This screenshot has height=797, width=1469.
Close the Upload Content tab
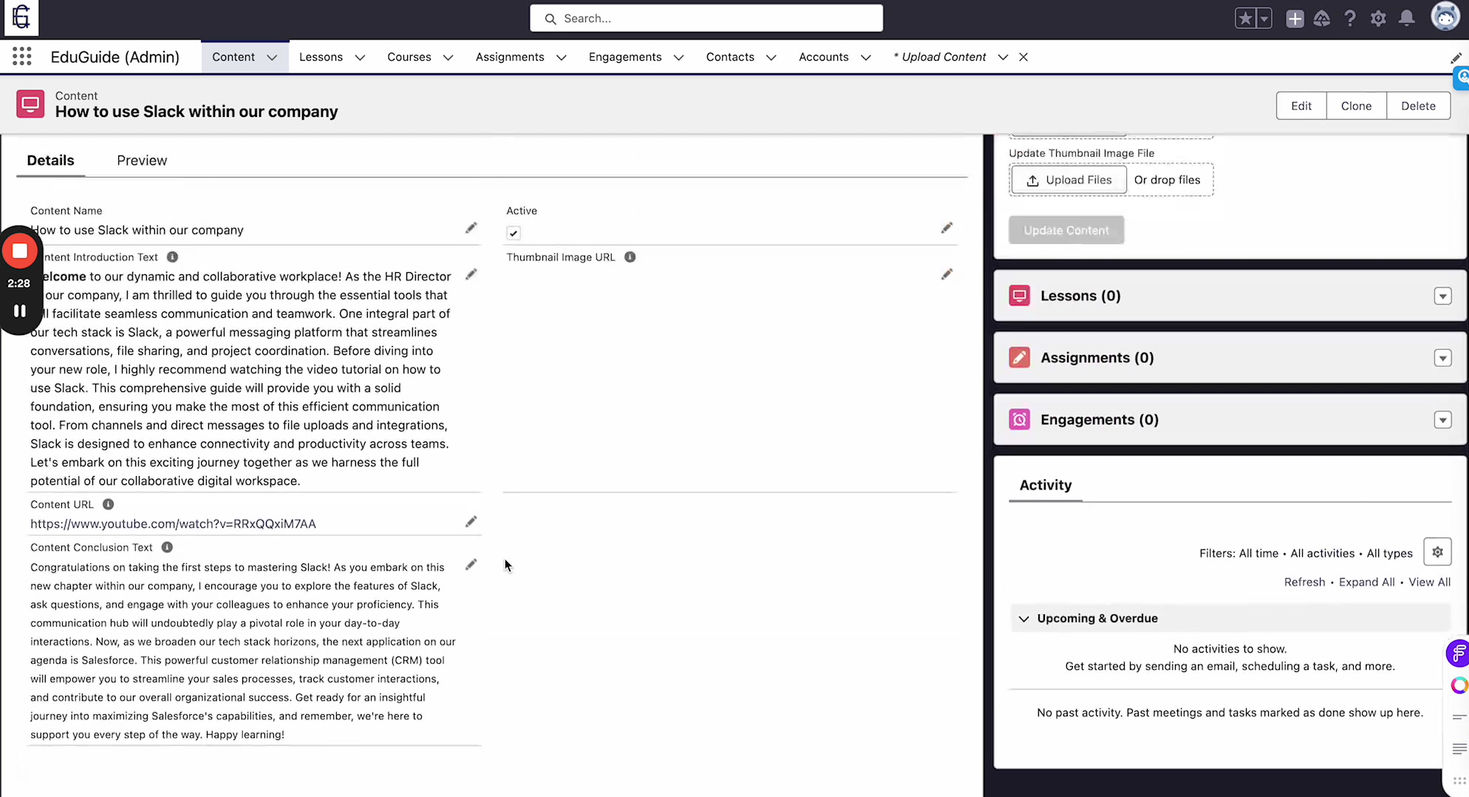point(1023,57)
